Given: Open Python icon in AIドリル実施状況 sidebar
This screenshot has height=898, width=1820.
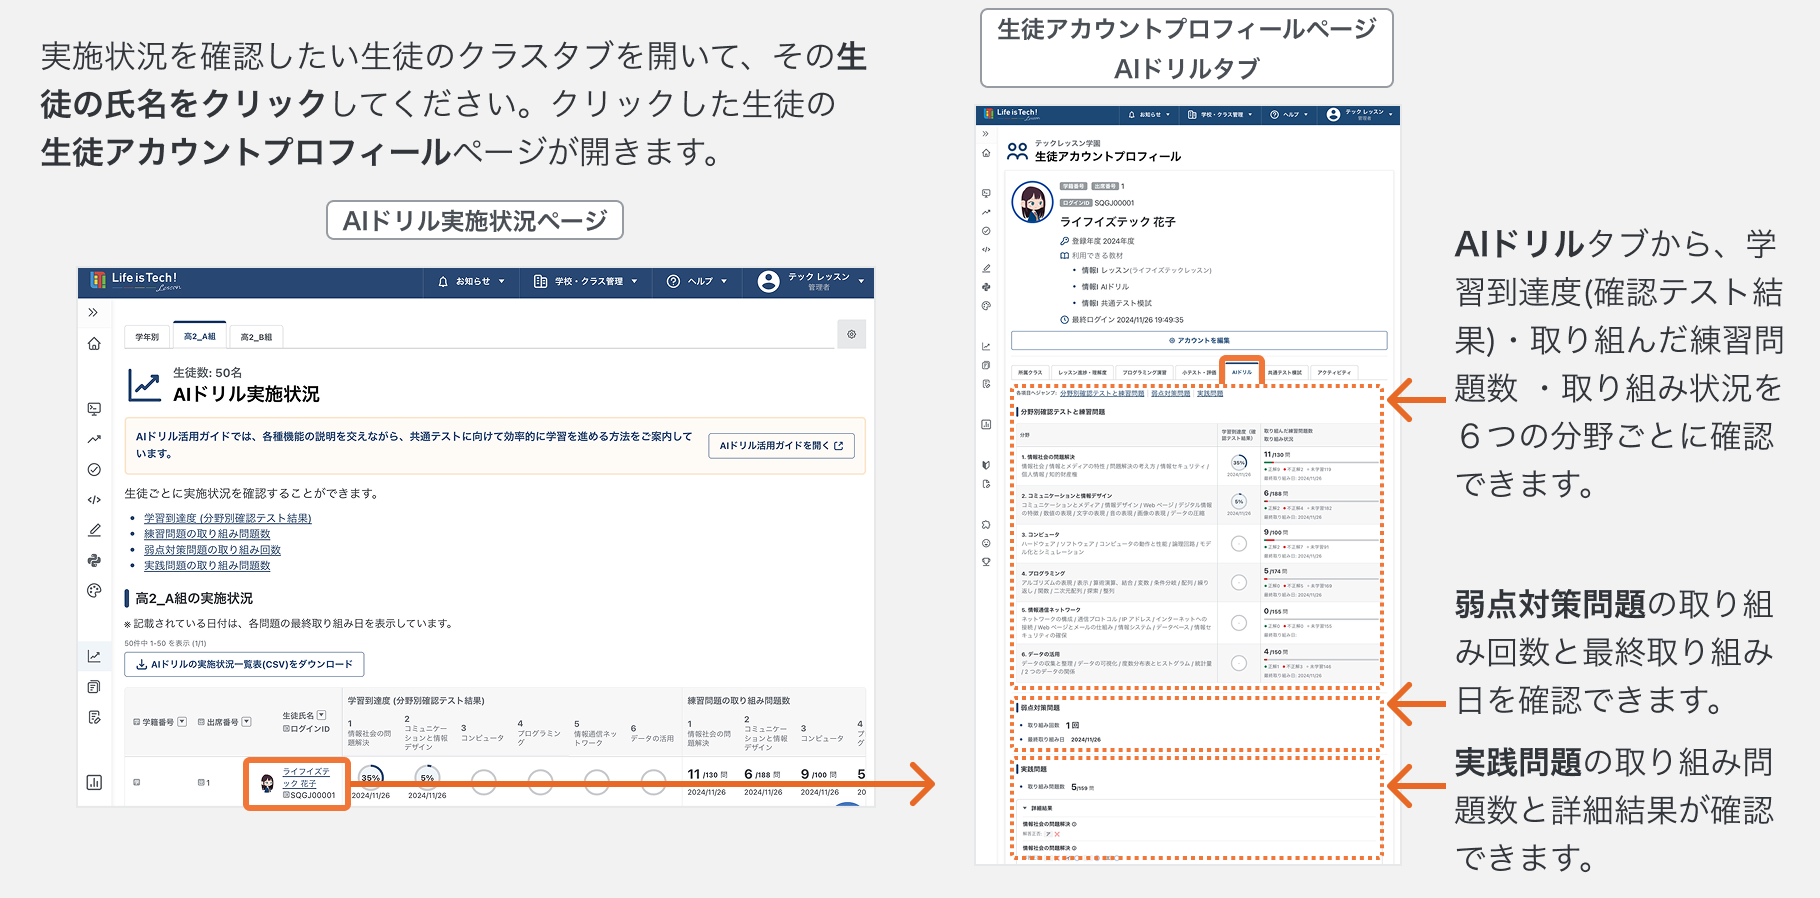Looking at the screenshot, I should pos(94,560).
